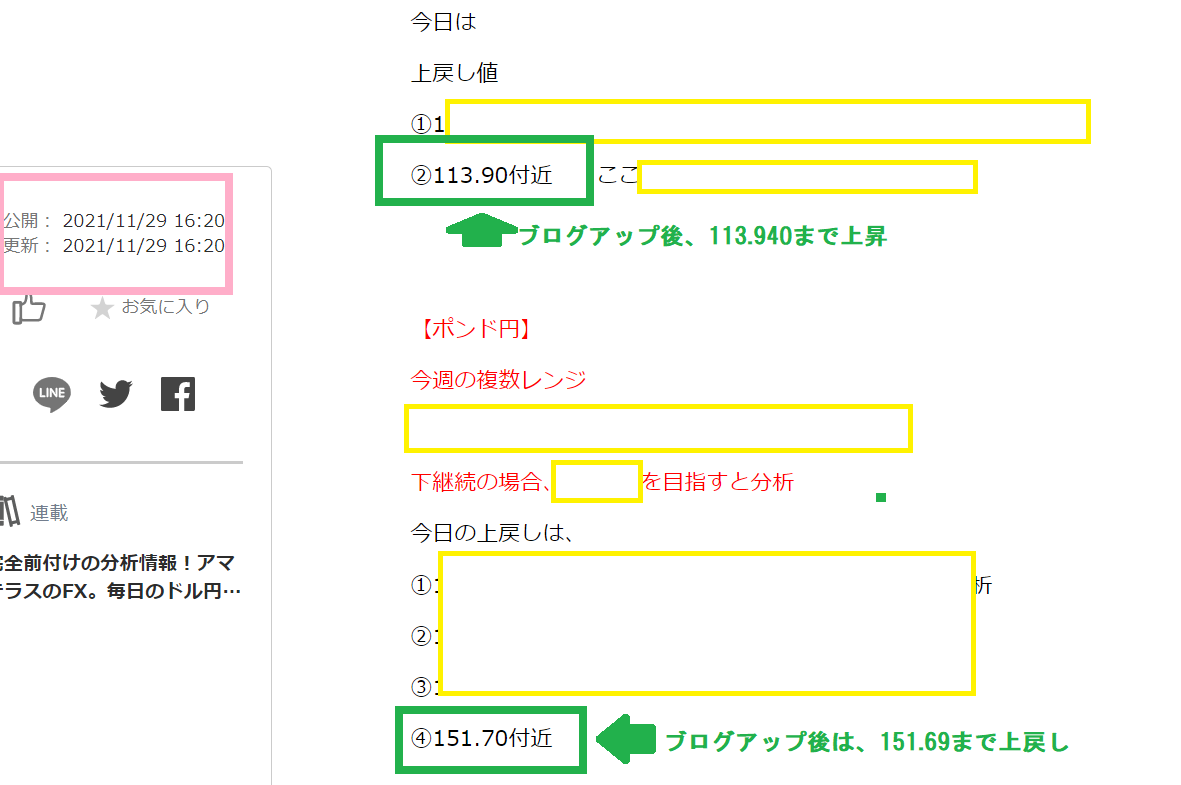Click the 連載 series label

(x=49, y=513)
